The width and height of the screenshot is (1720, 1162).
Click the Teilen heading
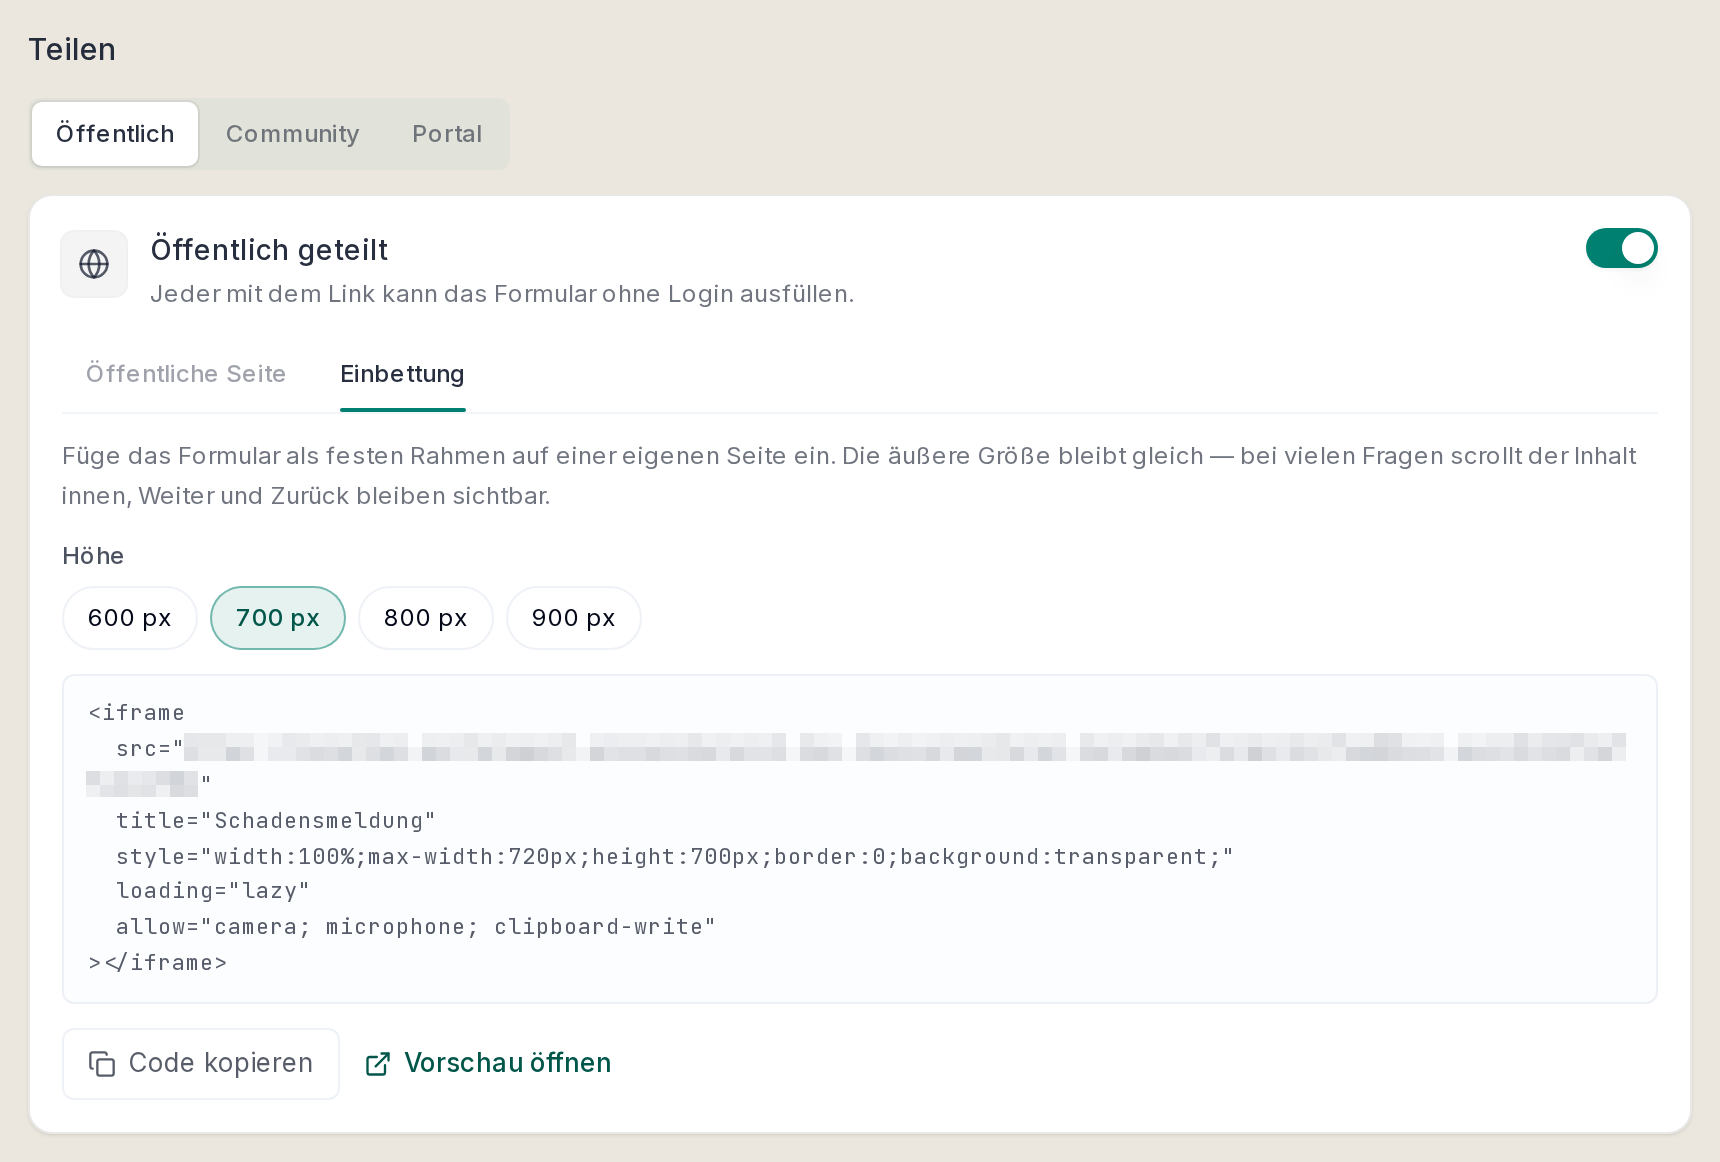click(x=72, y=49)
